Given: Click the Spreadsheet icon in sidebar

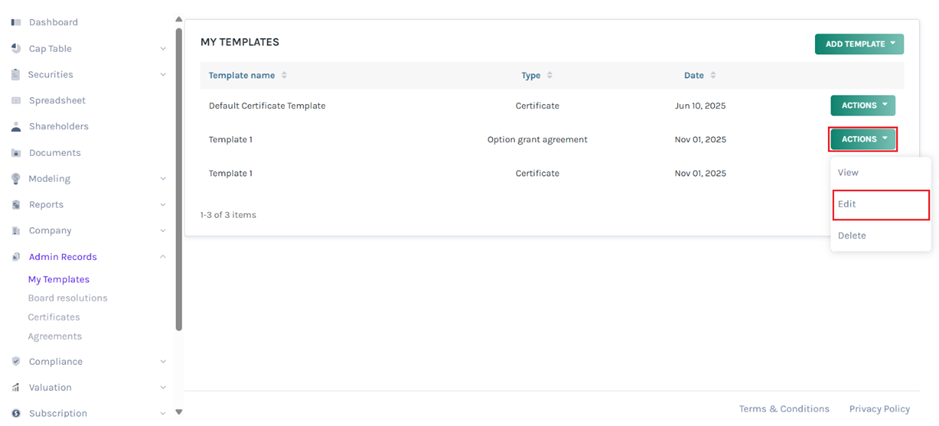Looking at the screenshot, I should 16,101.
